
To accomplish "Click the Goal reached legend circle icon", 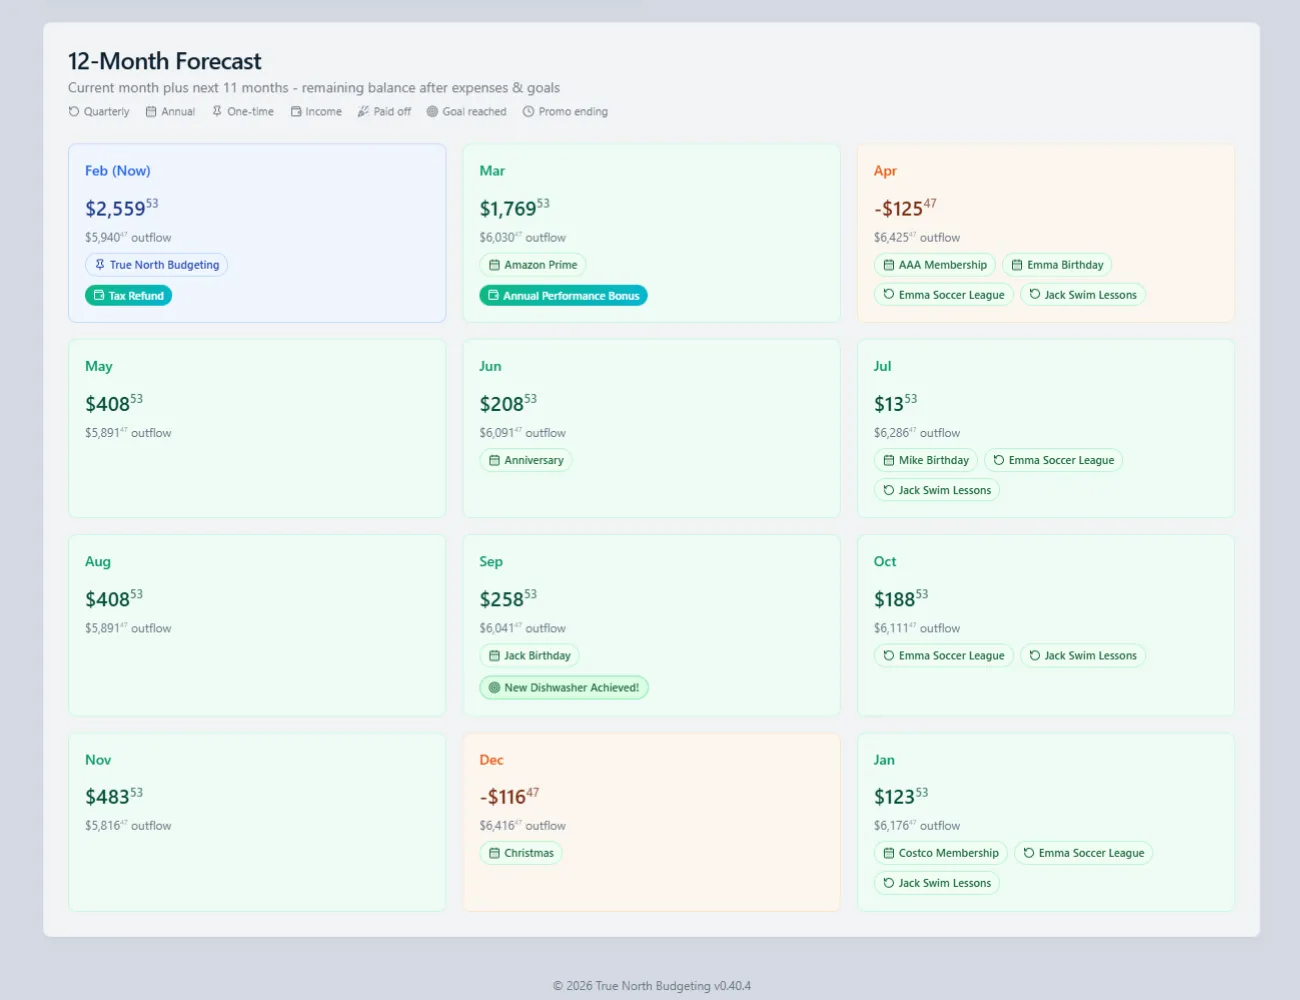I will coord(432,112).
